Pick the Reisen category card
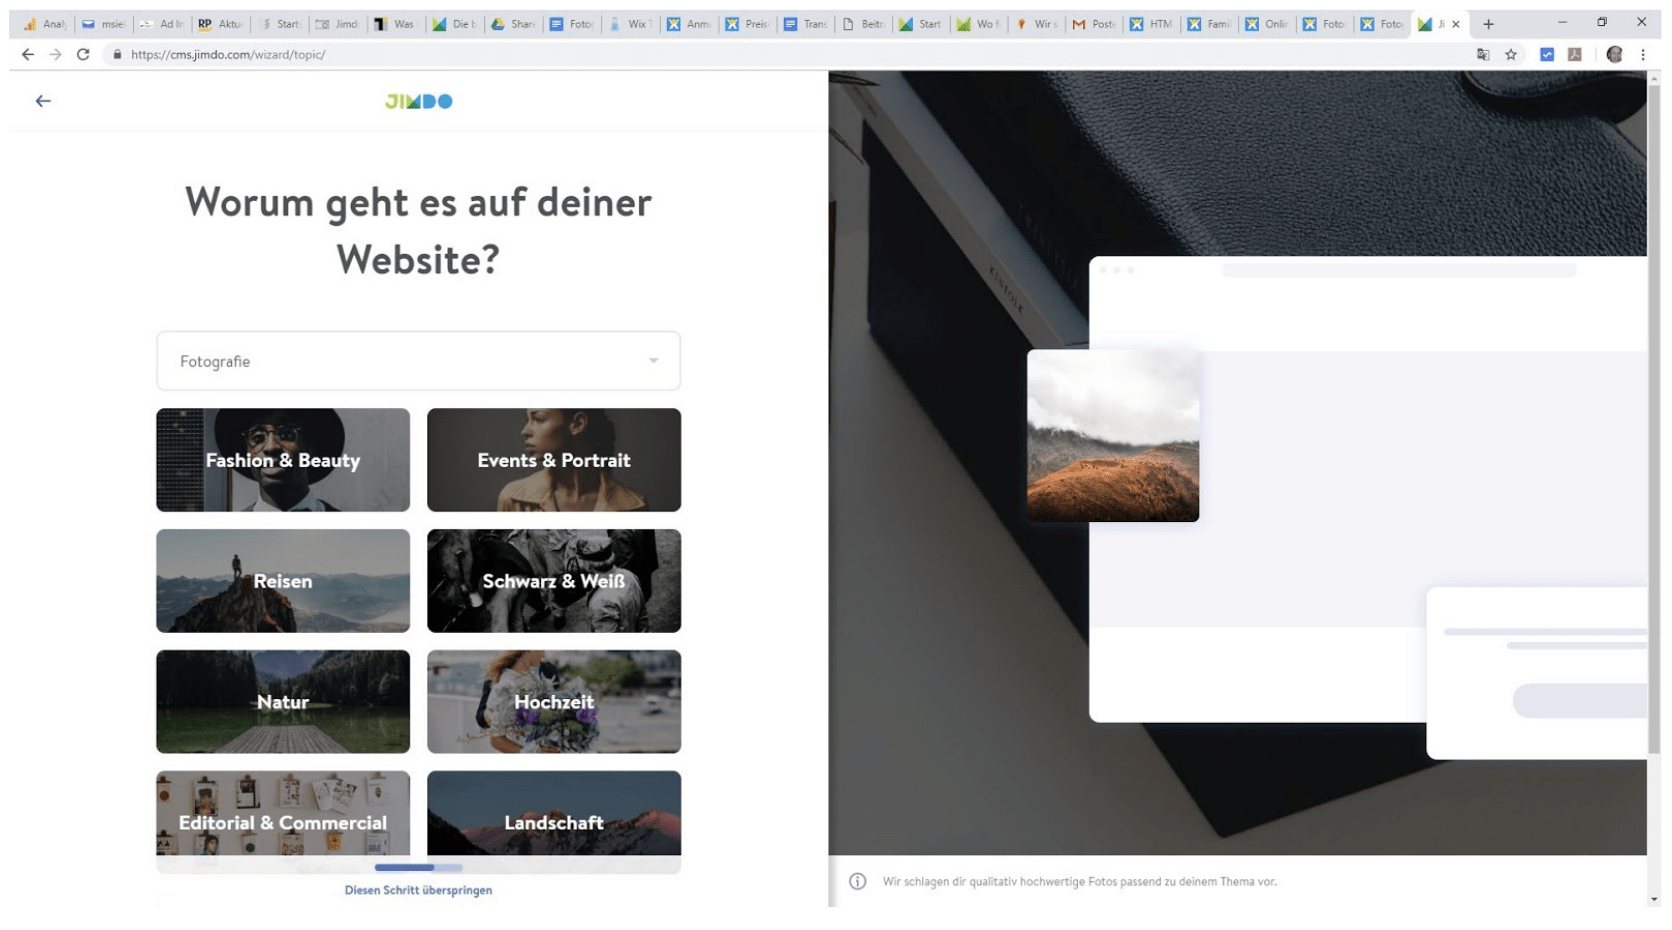Image resolution: width=1672 pixels, height=930 pixels. (x=283, y=581)
